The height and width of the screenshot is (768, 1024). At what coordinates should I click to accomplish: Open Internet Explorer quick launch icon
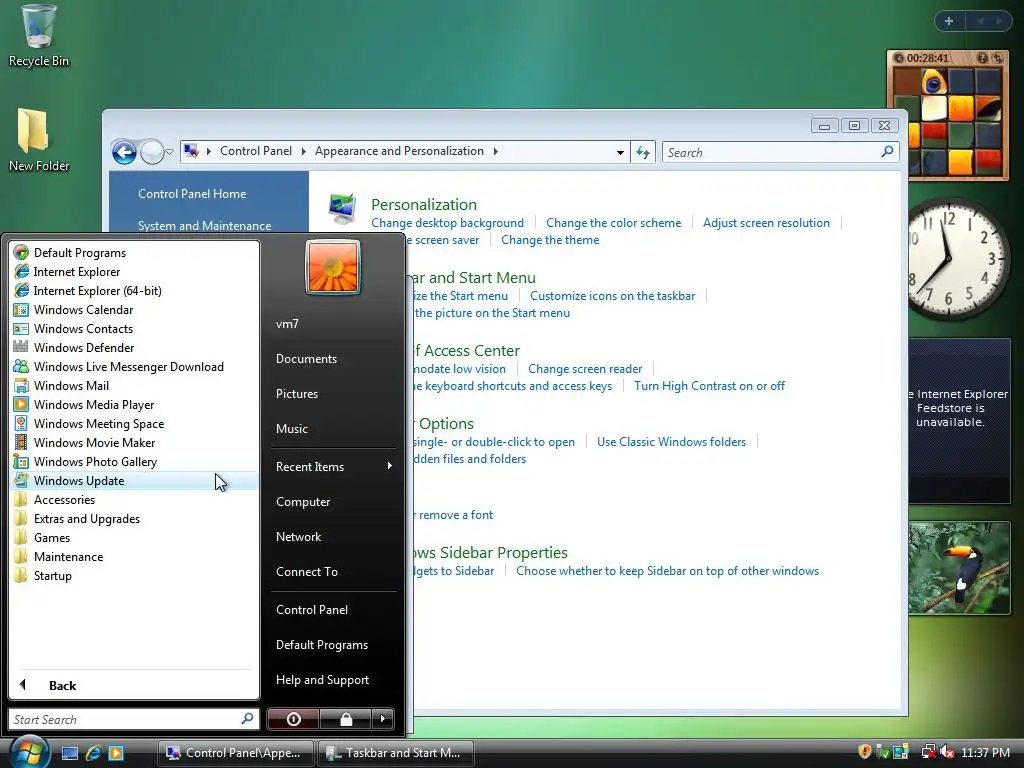click(93, 753)
